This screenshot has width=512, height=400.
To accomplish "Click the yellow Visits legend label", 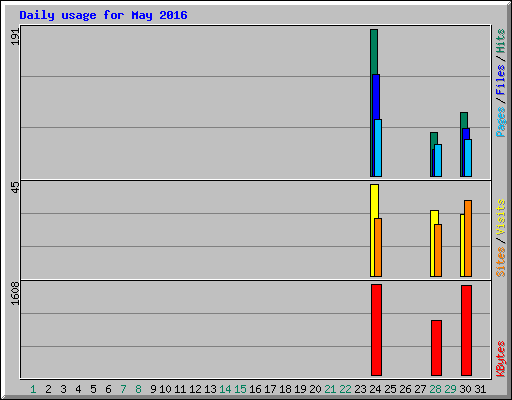I will click(500, 217).
